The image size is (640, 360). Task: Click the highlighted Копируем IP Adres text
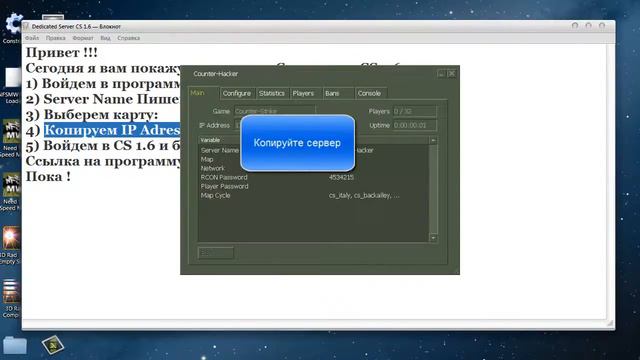(x=112, y=130)
